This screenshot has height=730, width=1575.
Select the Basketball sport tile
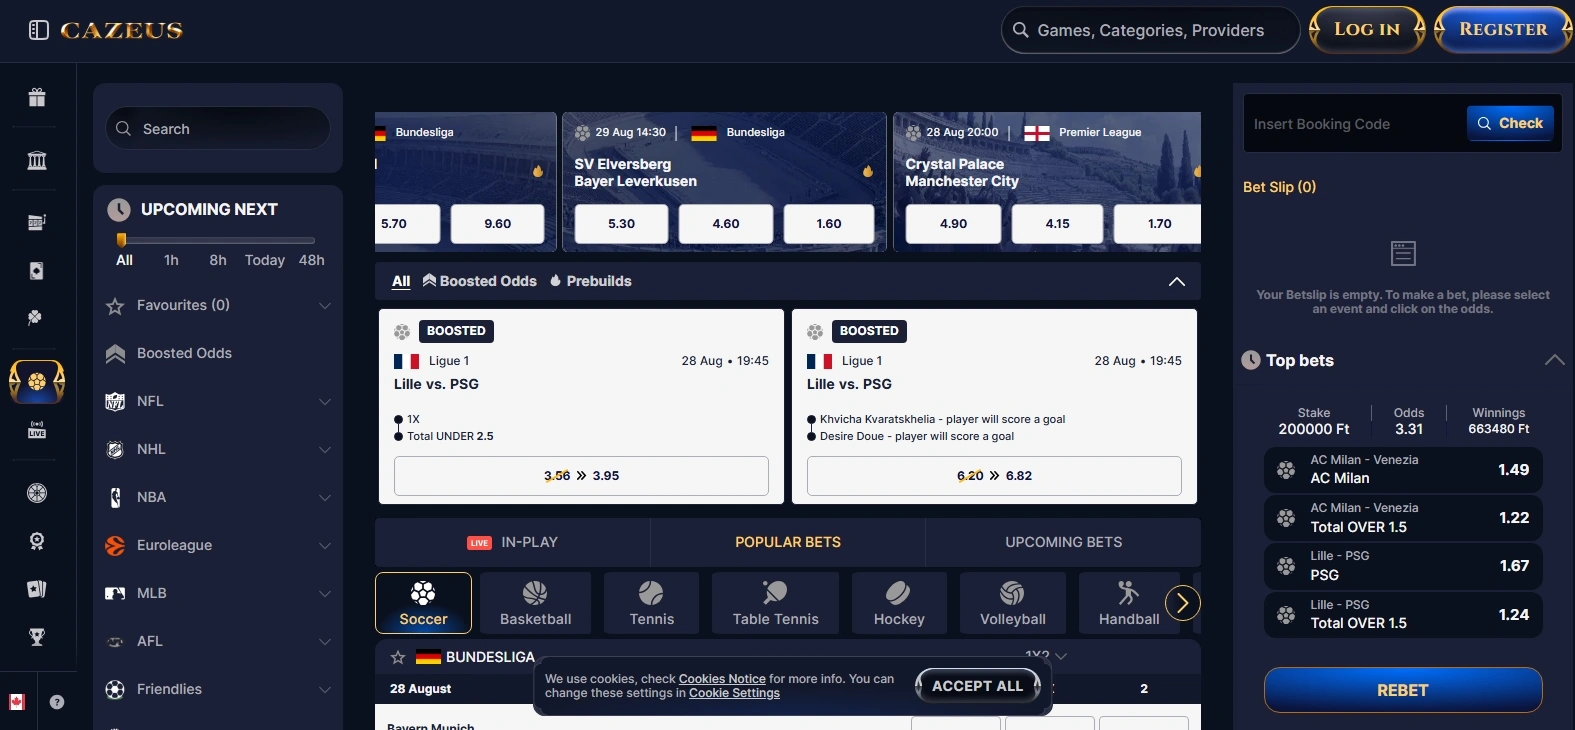click(x=535, y=603)
